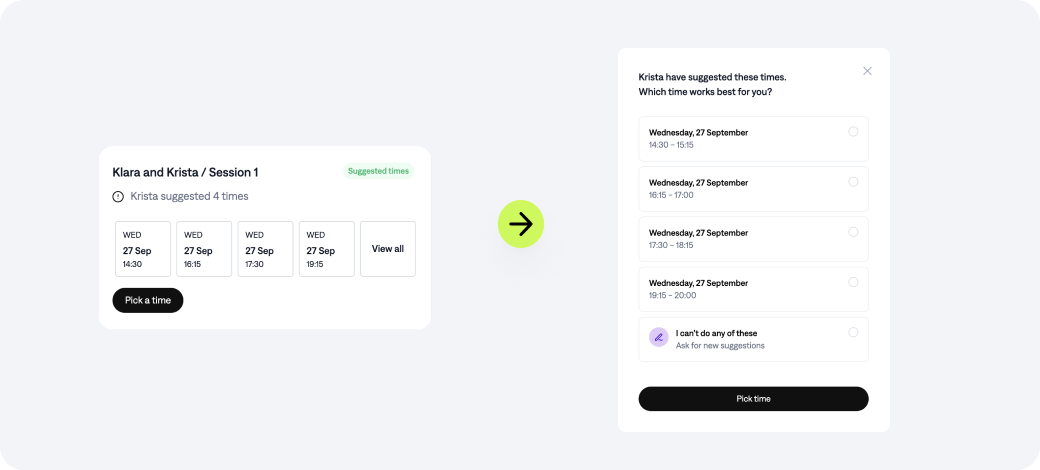Click the Suggested times status badge

(378, 171)
